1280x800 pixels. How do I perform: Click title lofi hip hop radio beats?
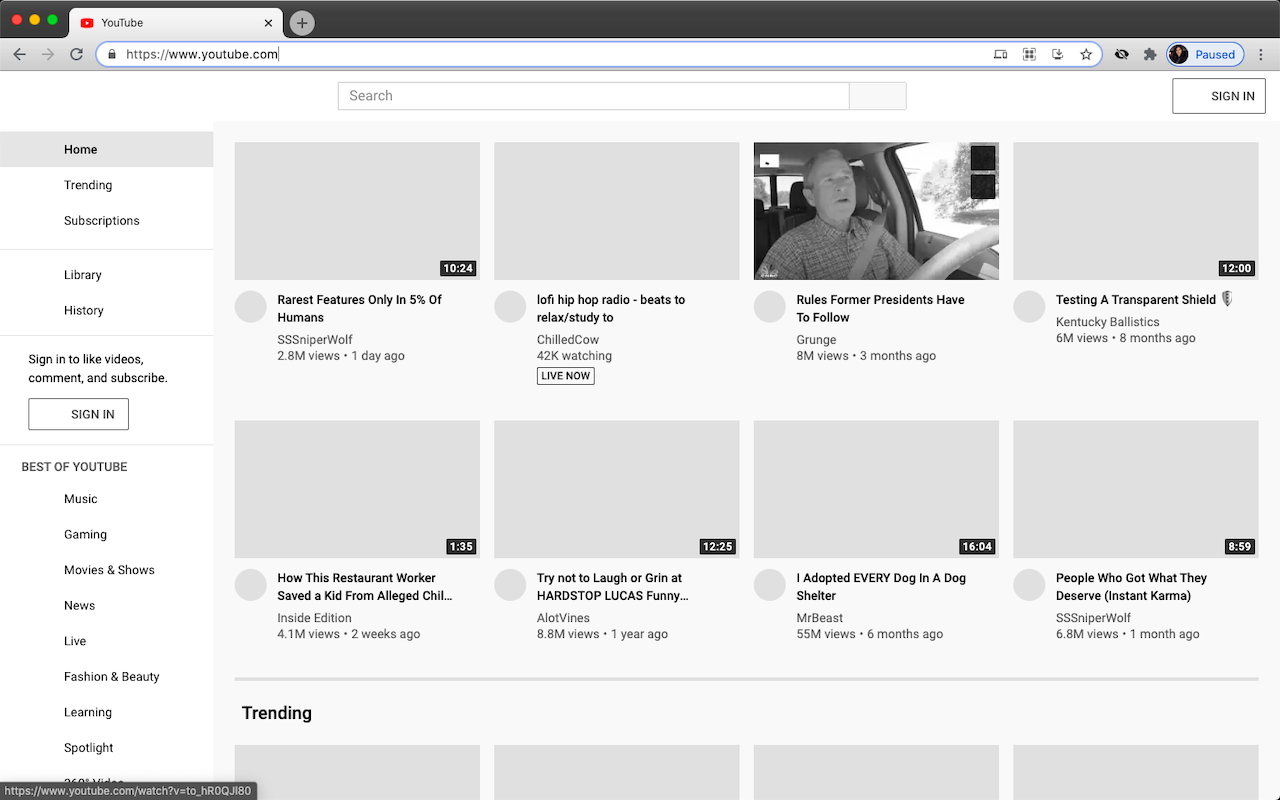tap(611, 308)
